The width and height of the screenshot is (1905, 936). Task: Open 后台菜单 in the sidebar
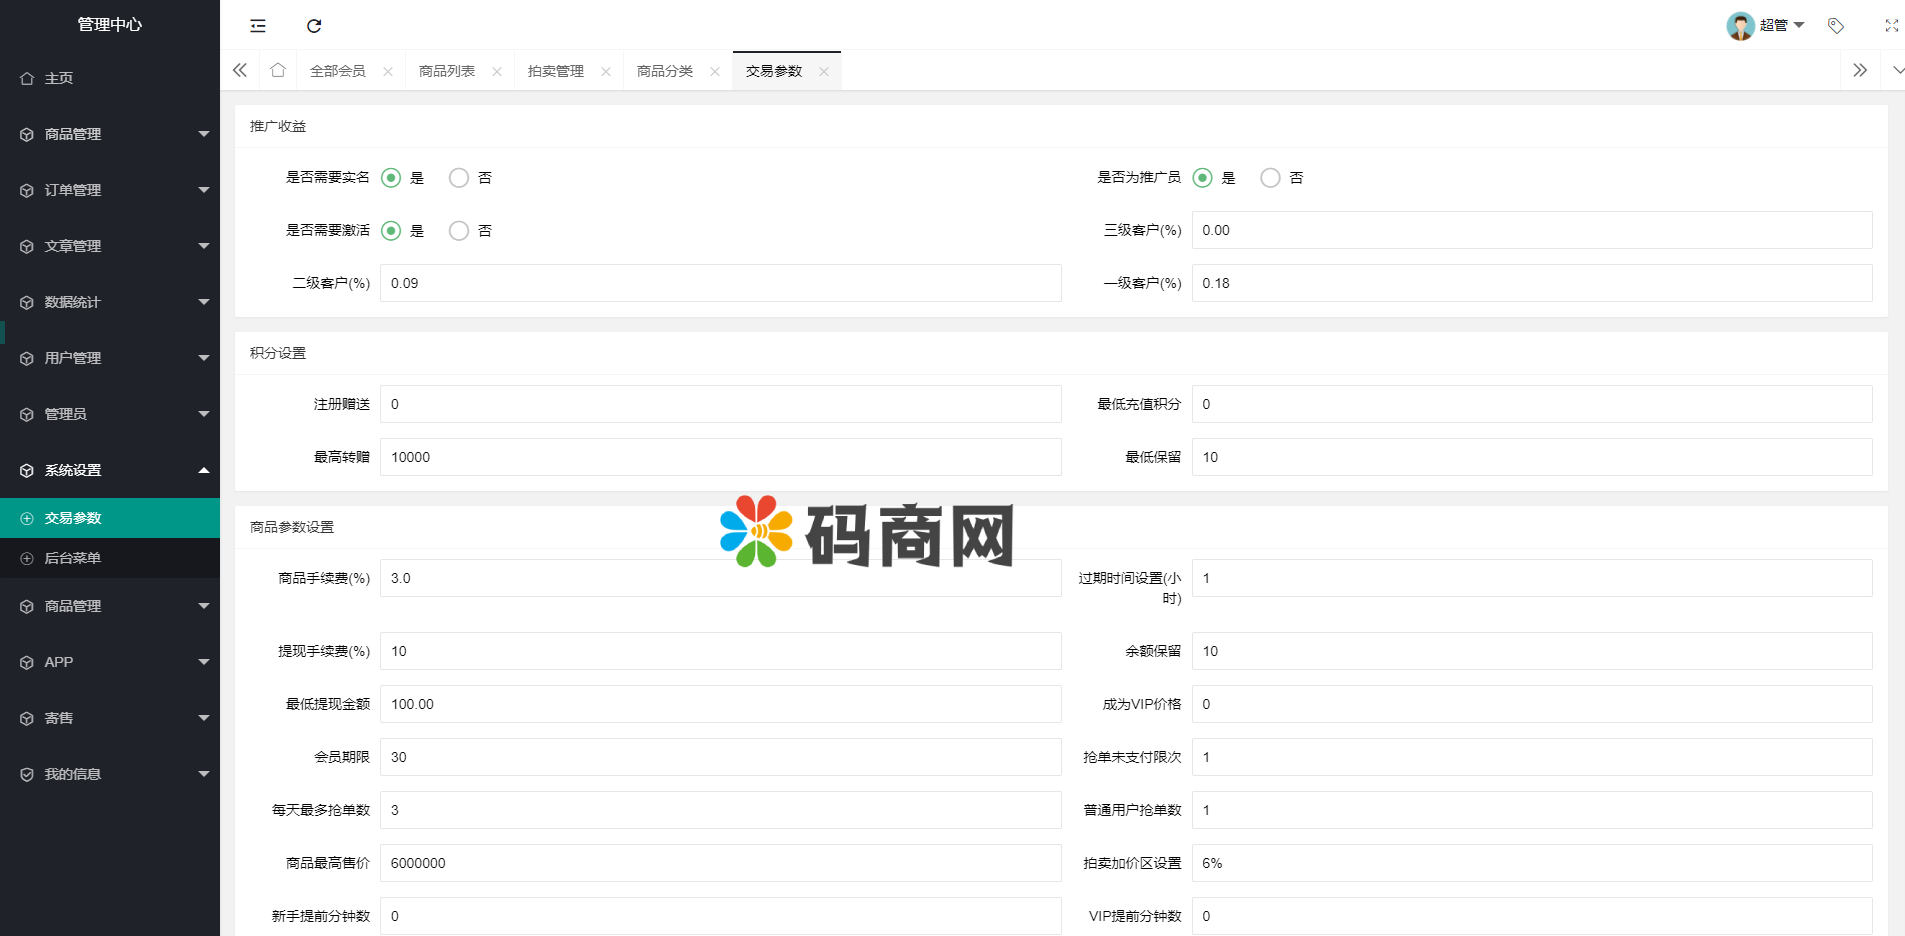click(x=73, y=558)
